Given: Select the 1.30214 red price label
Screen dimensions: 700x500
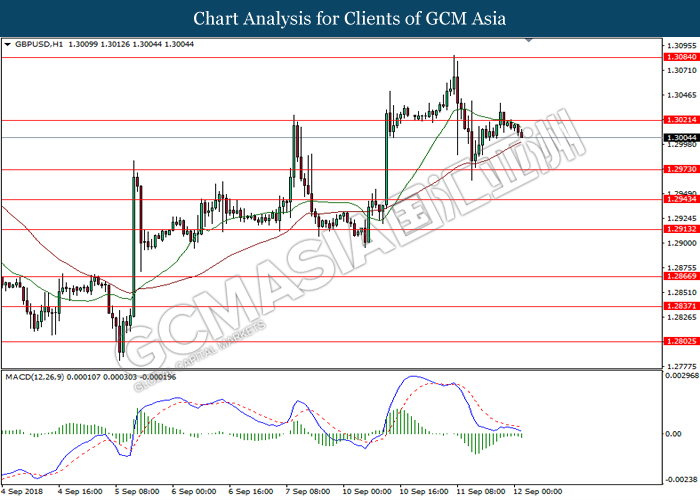Looking at the screenshot, I should click(x=681, y=120).
